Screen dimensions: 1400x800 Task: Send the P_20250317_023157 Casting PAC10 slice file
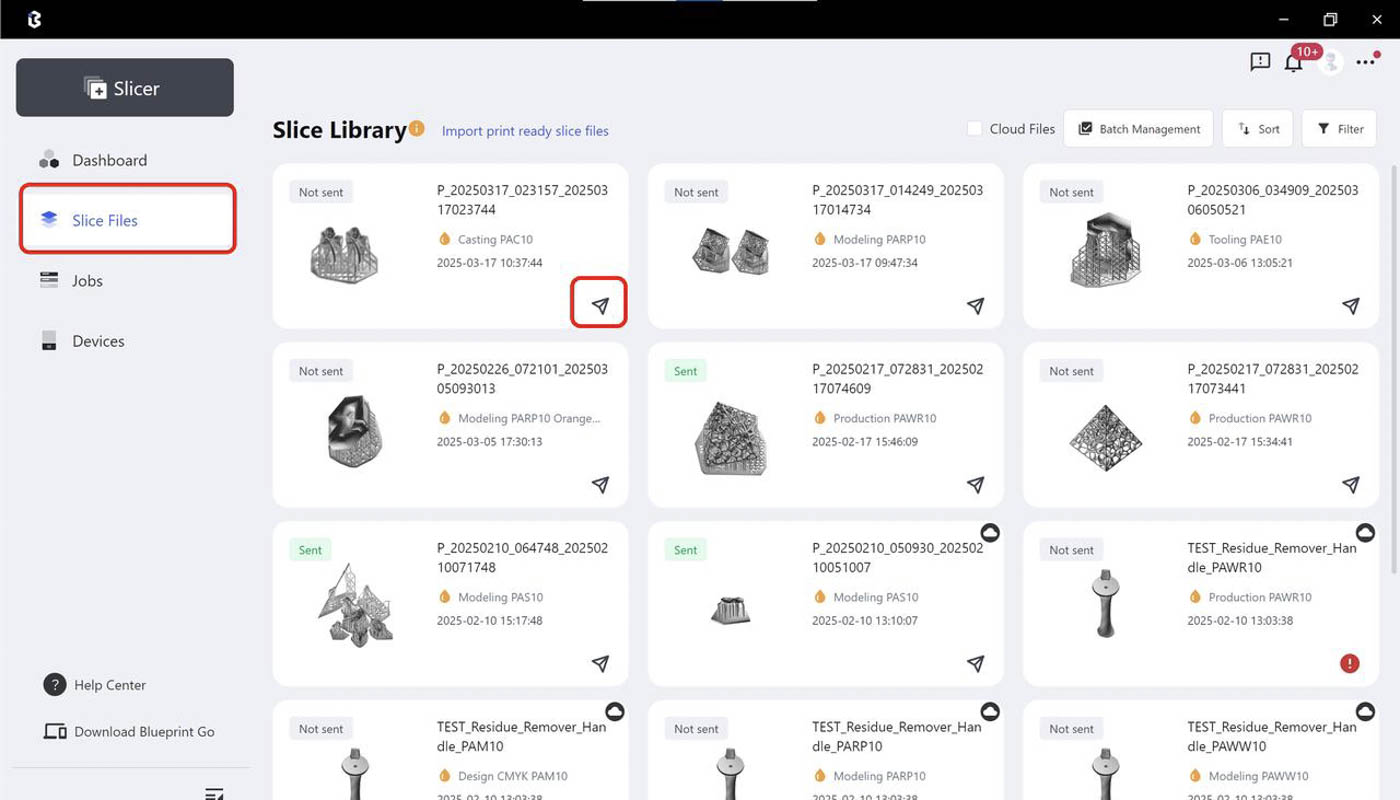point(600,306)
